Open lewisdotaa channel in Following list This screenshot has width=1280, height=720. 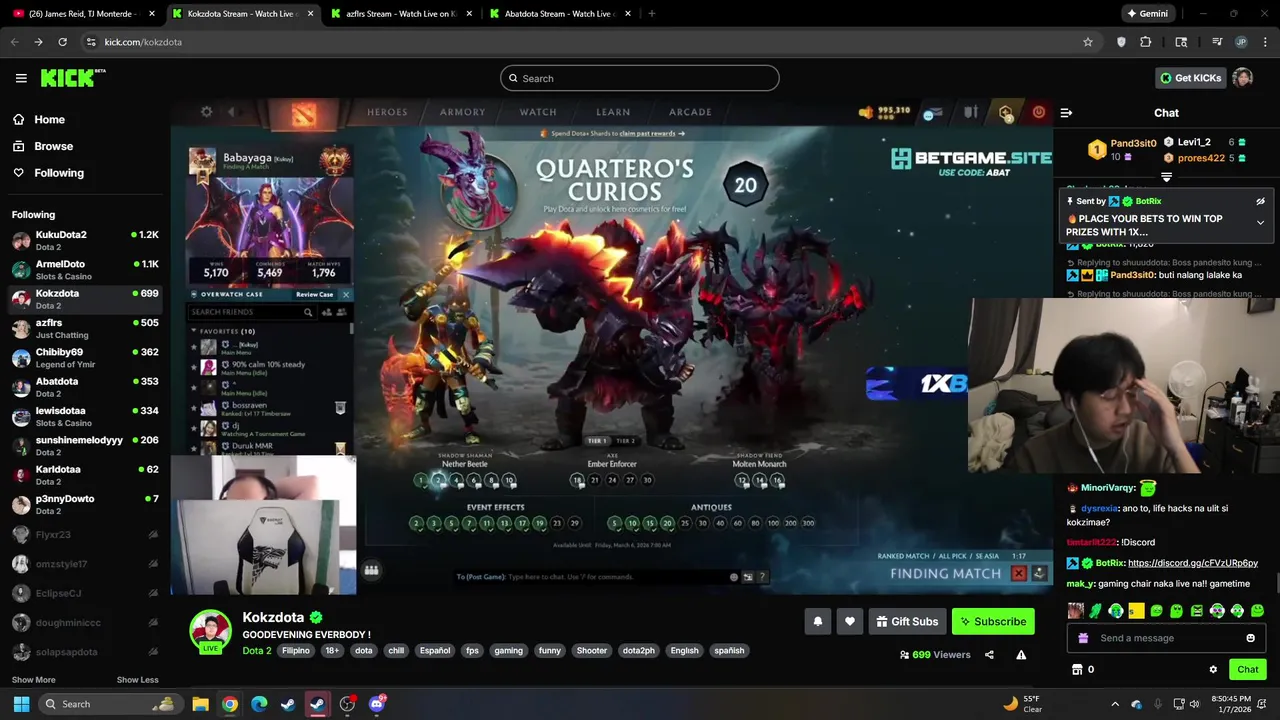click(85, 416)
